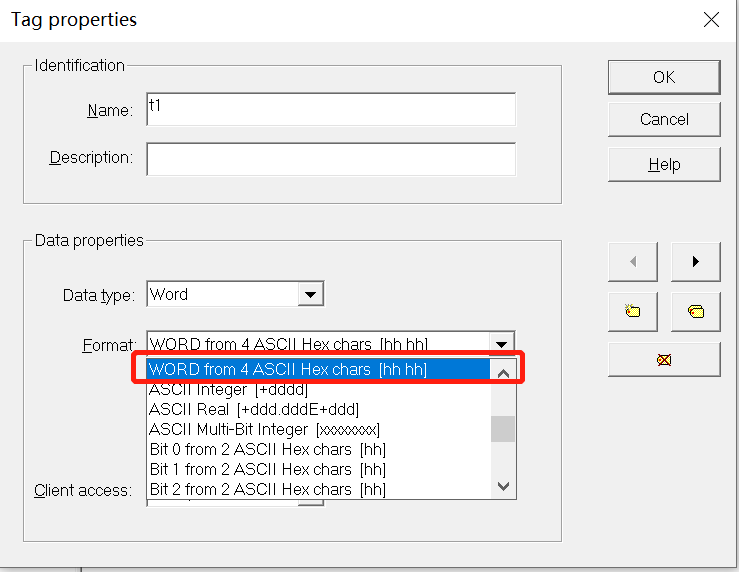
Task: Collapse the Format dropdown arrow
Action: 503,344
